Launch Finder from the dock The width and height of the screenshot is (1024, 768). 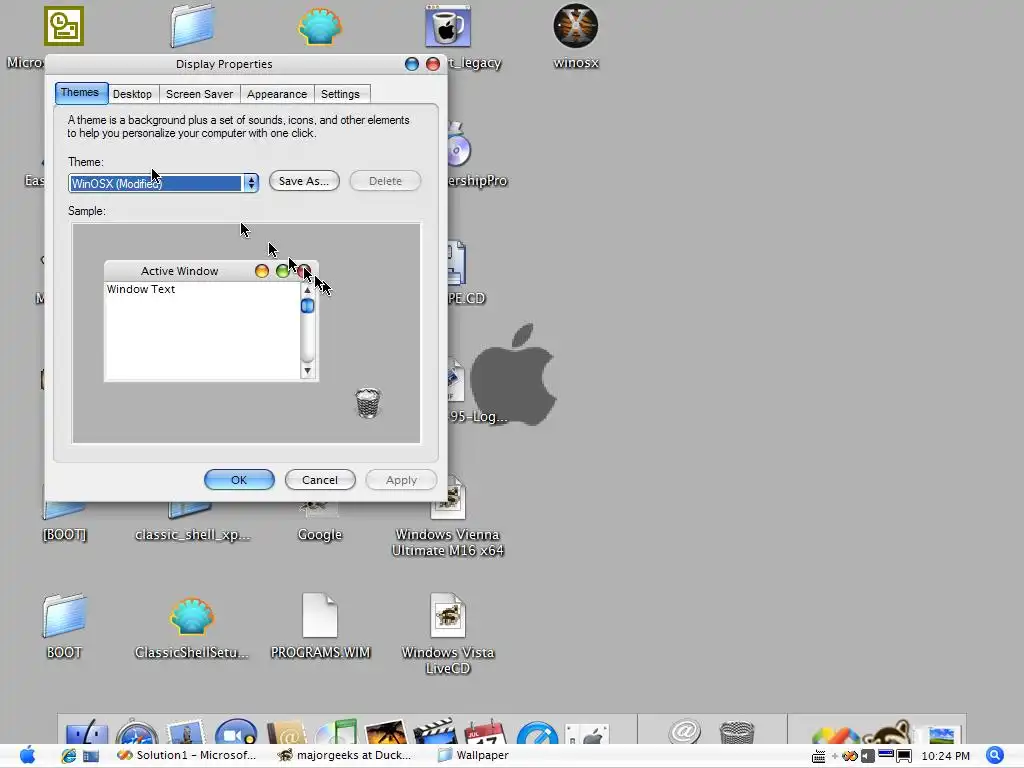86,731
